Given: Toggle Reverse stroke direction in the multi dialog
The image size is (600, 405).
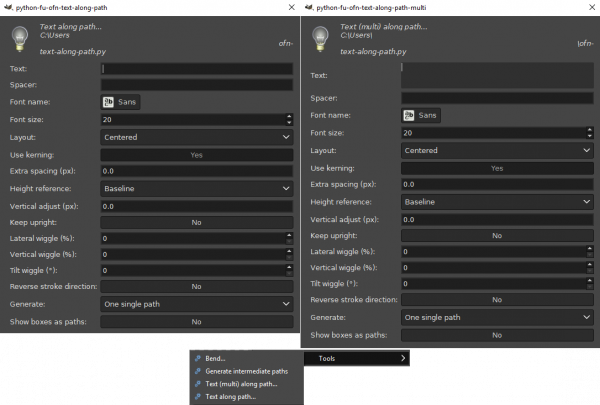Looking at the screenshot, I should [497, 300].
